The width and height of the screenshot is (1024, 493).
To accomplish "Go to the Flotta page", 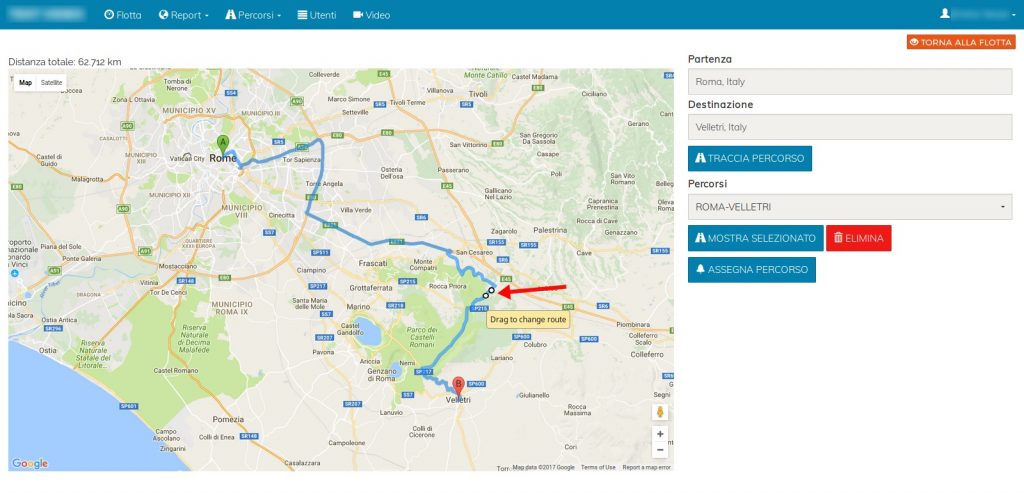I will (123, 15).
